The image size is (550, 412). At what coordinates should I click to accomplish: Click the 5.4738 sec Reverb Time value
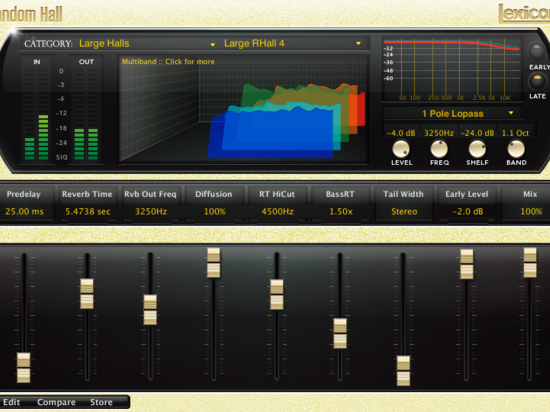88,211
